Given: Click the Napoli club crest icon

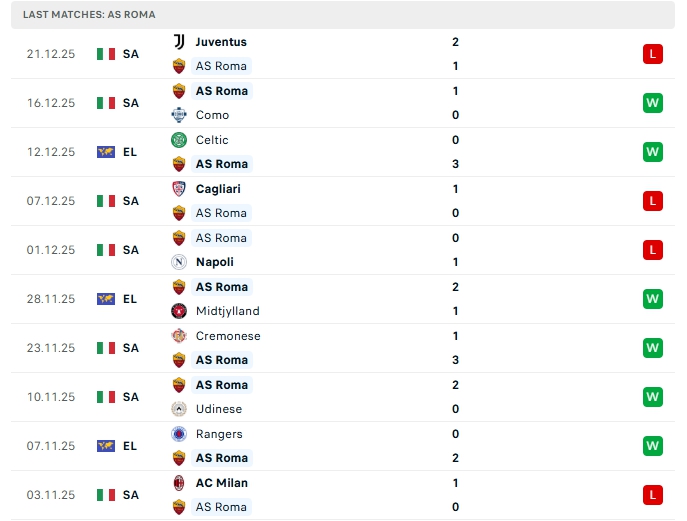Looking at the screenshot, I should tap(179, 262).
